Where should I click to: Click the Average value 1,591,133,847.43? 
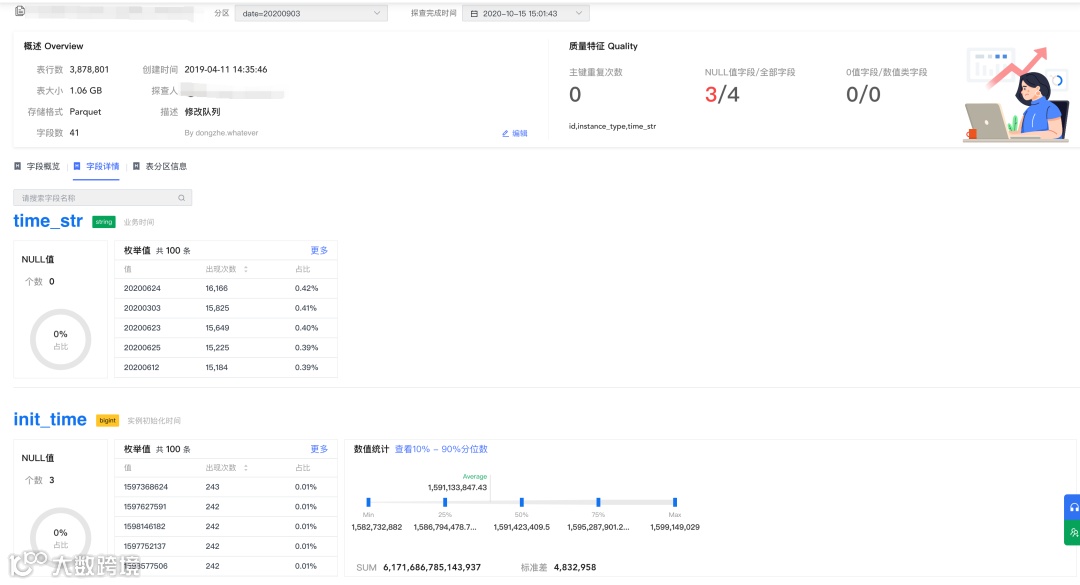pos(457,487)
